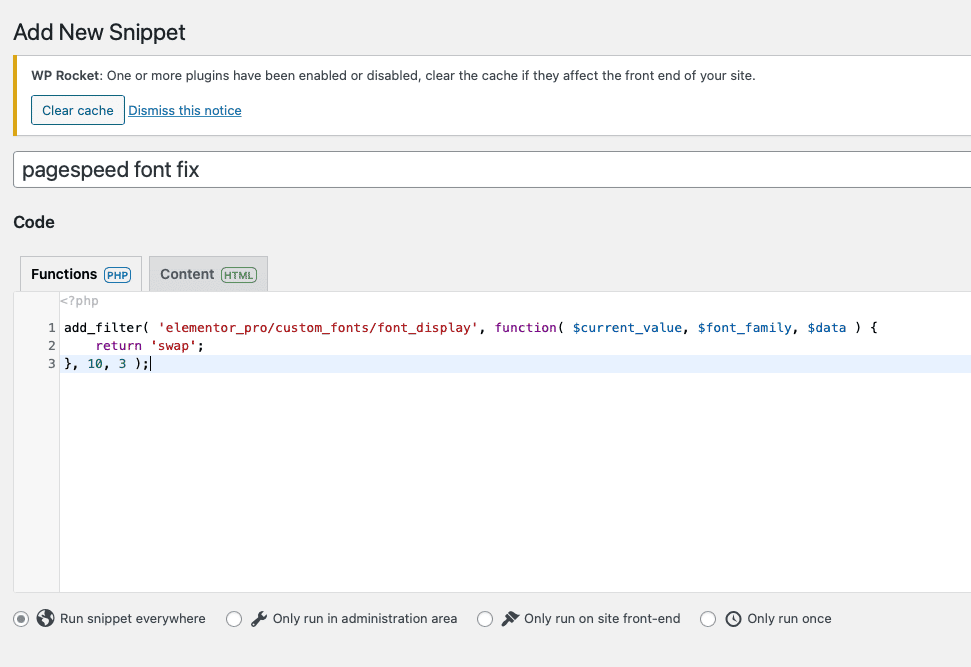This screenshot has width=971, height=667.
Task: Click the wrench icon for administration area
Action: (x=259, y=619)
